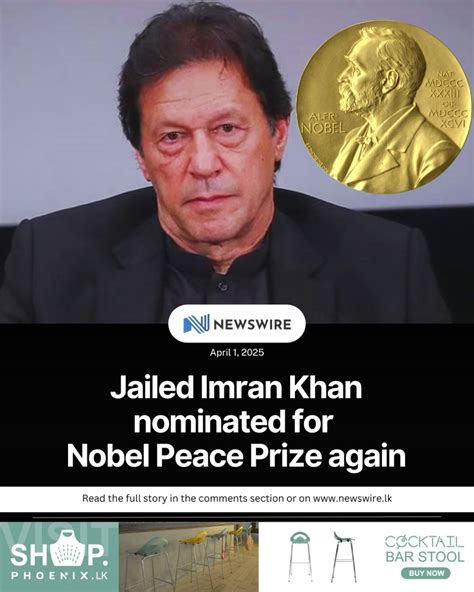Click the ALFR NOBEL inscription on medal
Image resolution: width=474 pixels, height=592 pixels.
325,123
